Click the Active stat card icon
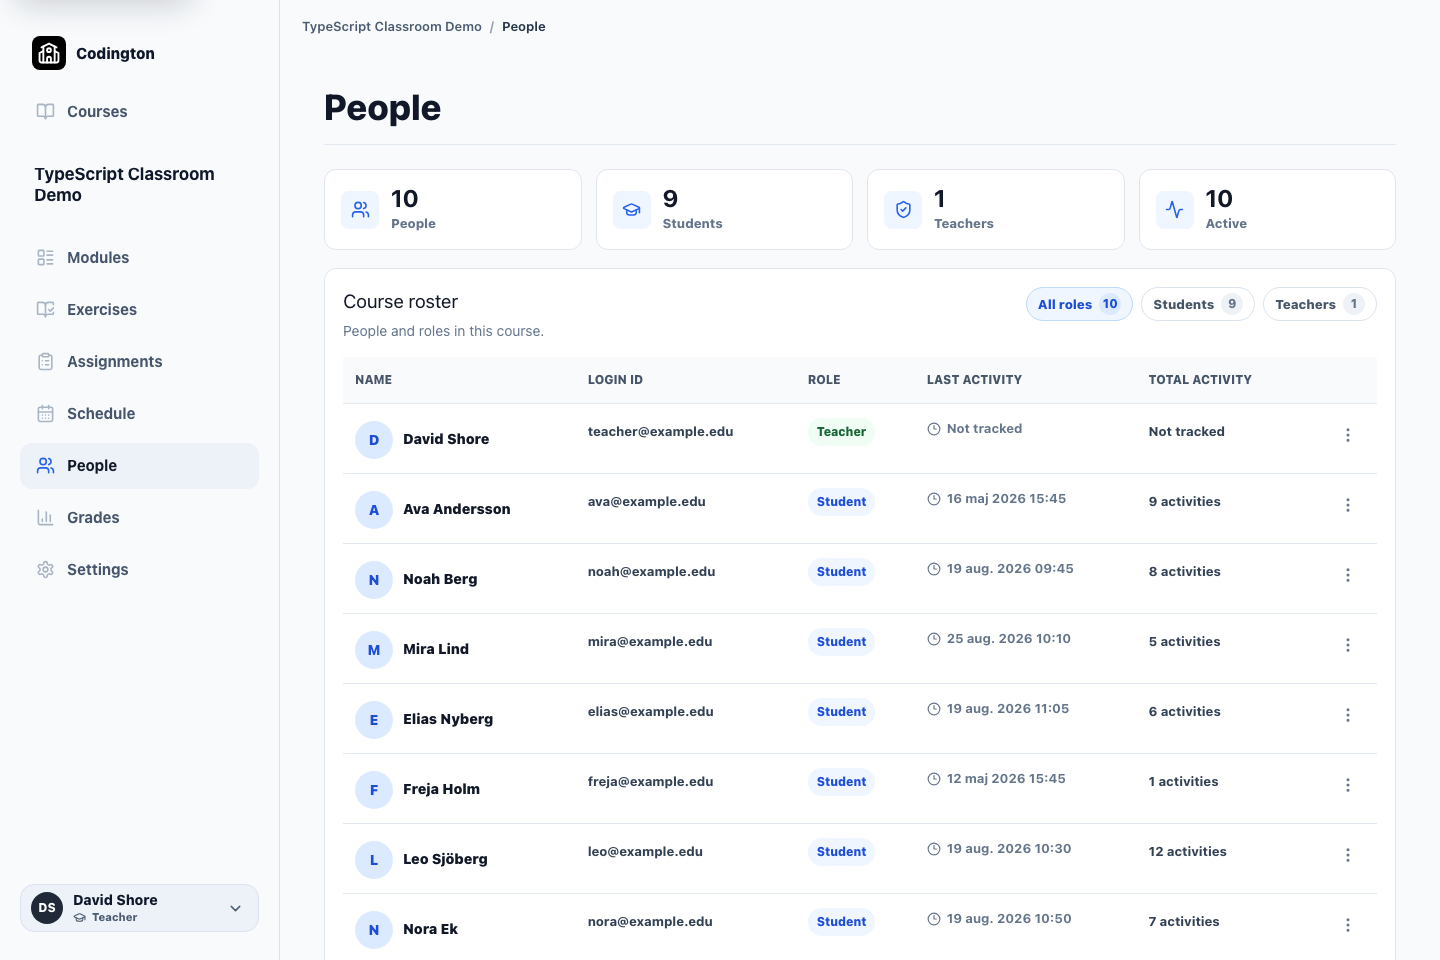This screenshot has width=1440, height=960. [x=1175, y=210]
